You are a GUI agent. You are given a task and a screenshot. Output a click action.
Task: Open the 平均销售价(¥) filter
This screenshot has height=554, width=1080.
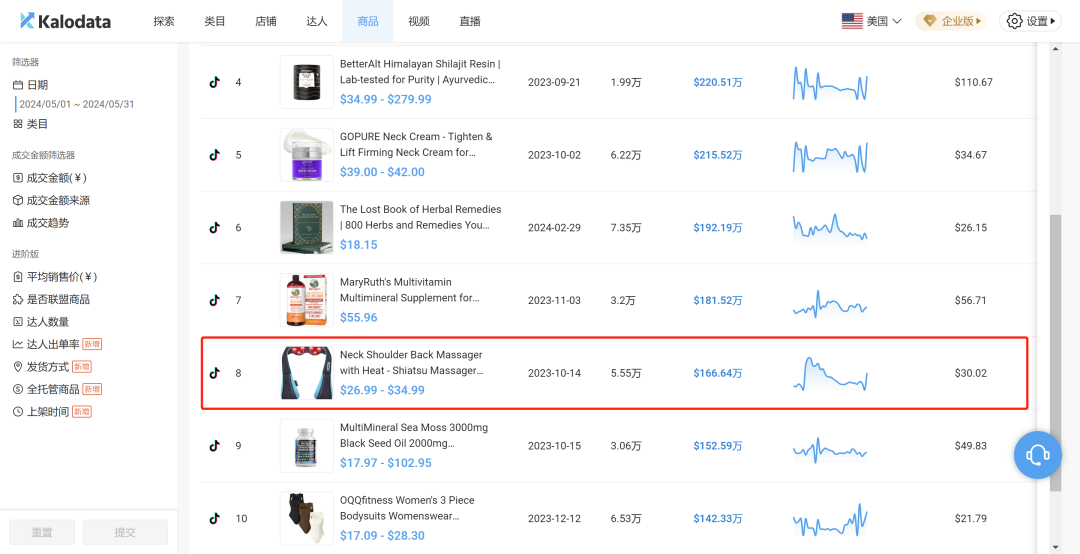point(55,277)
